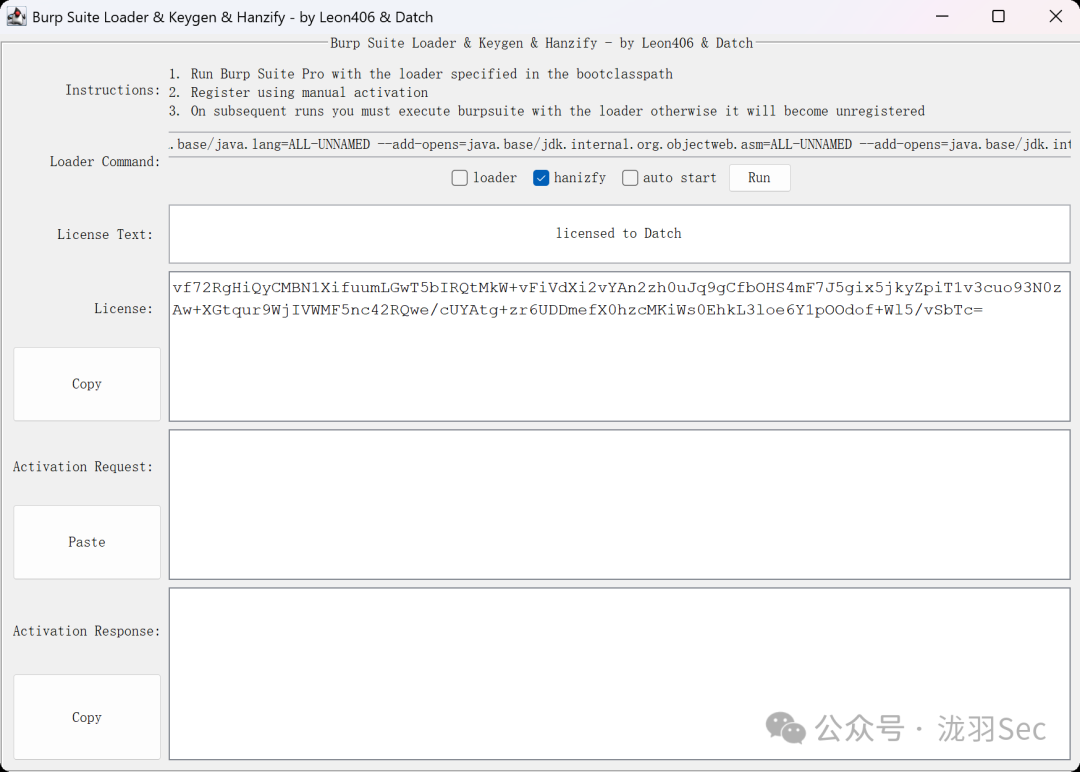Click inside the Activation Request text area
The height and width of the screenshot is (772, 1080).
pyautogui.click(x=619, y=504)
